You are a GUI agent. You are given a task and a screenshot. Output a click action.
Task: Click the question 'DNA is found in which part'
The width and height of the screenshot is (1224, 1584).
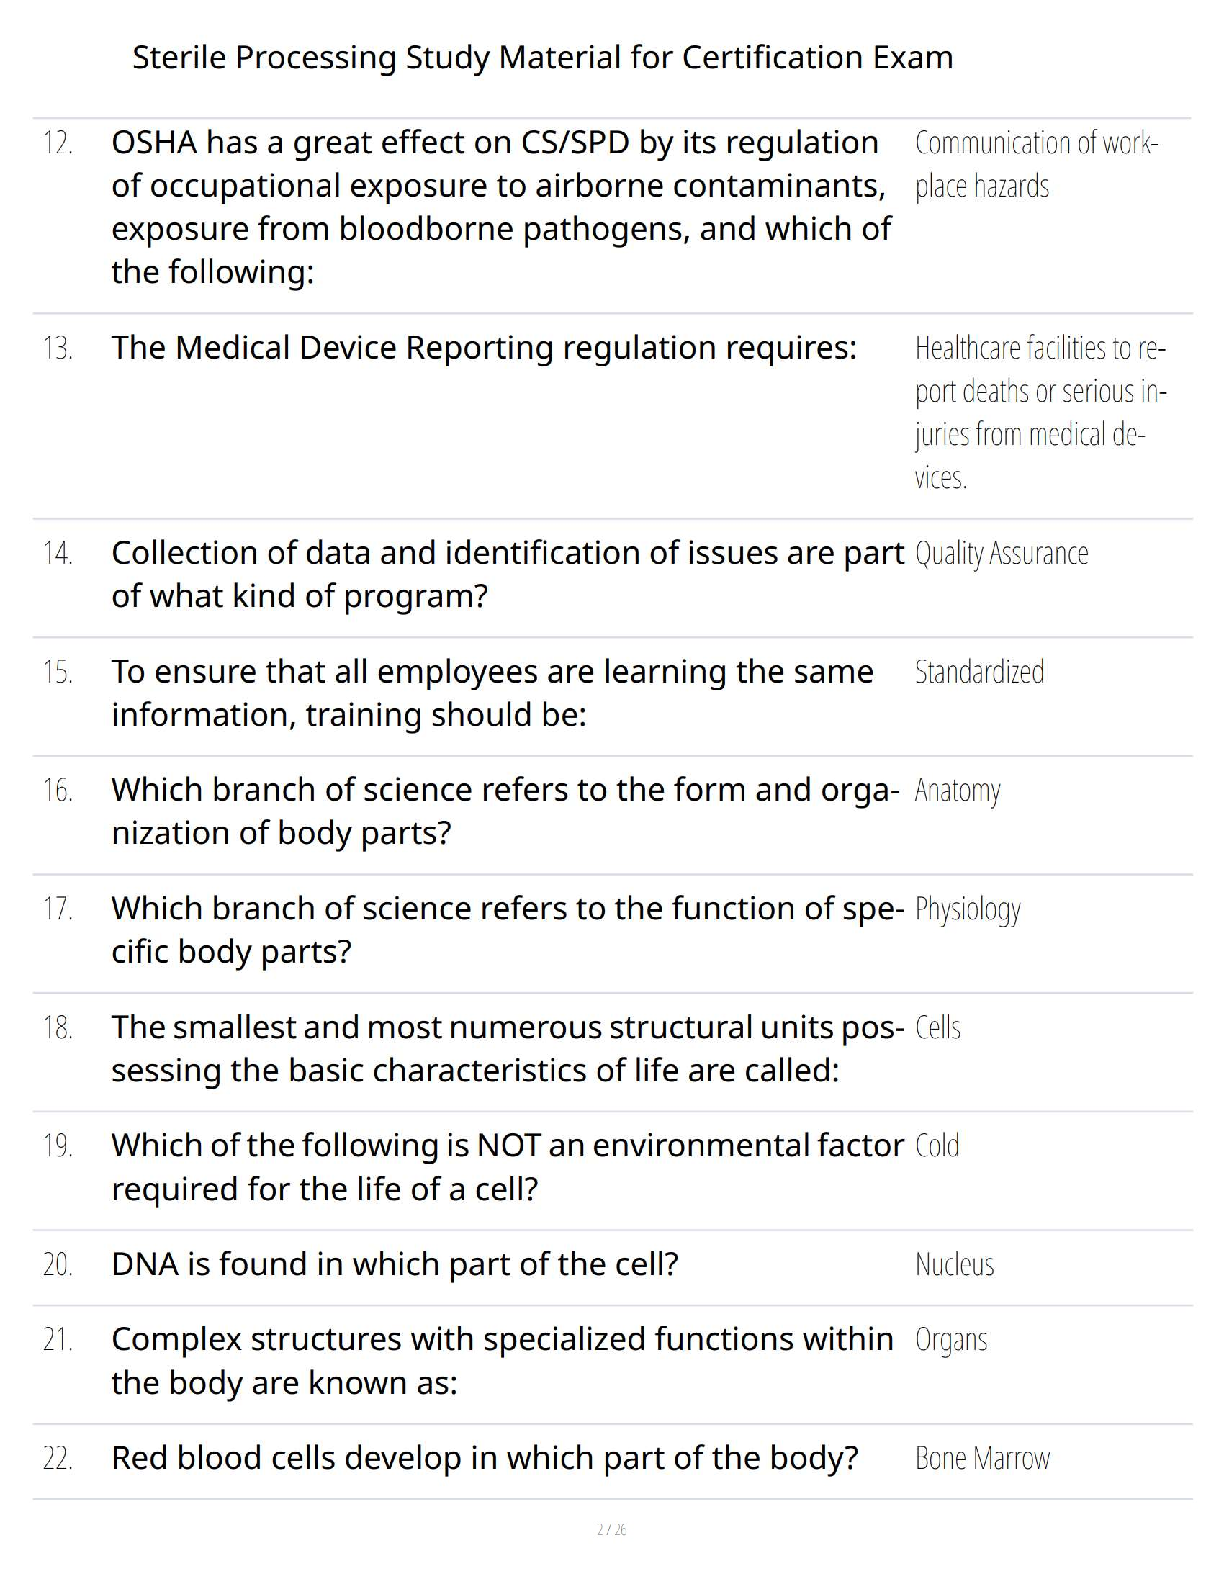click(395, 1265)
